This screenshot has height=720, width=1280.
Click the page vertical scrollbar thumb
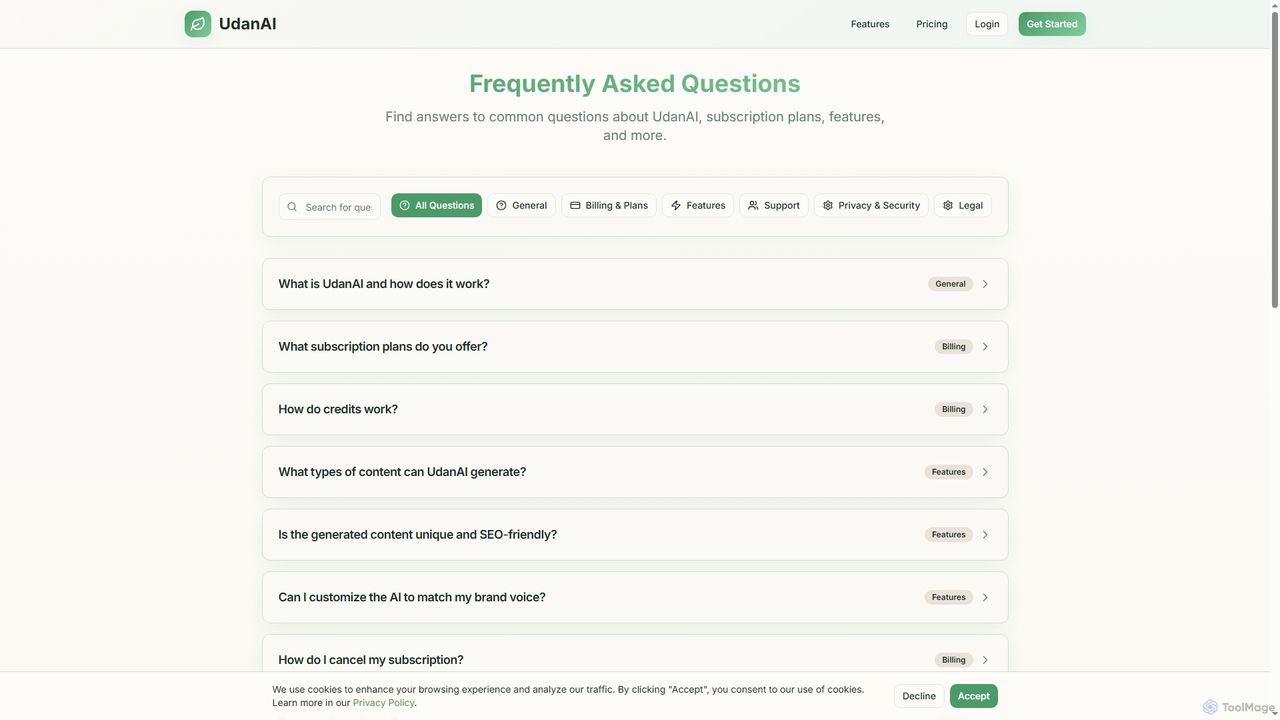click(x=1274, y=160)
